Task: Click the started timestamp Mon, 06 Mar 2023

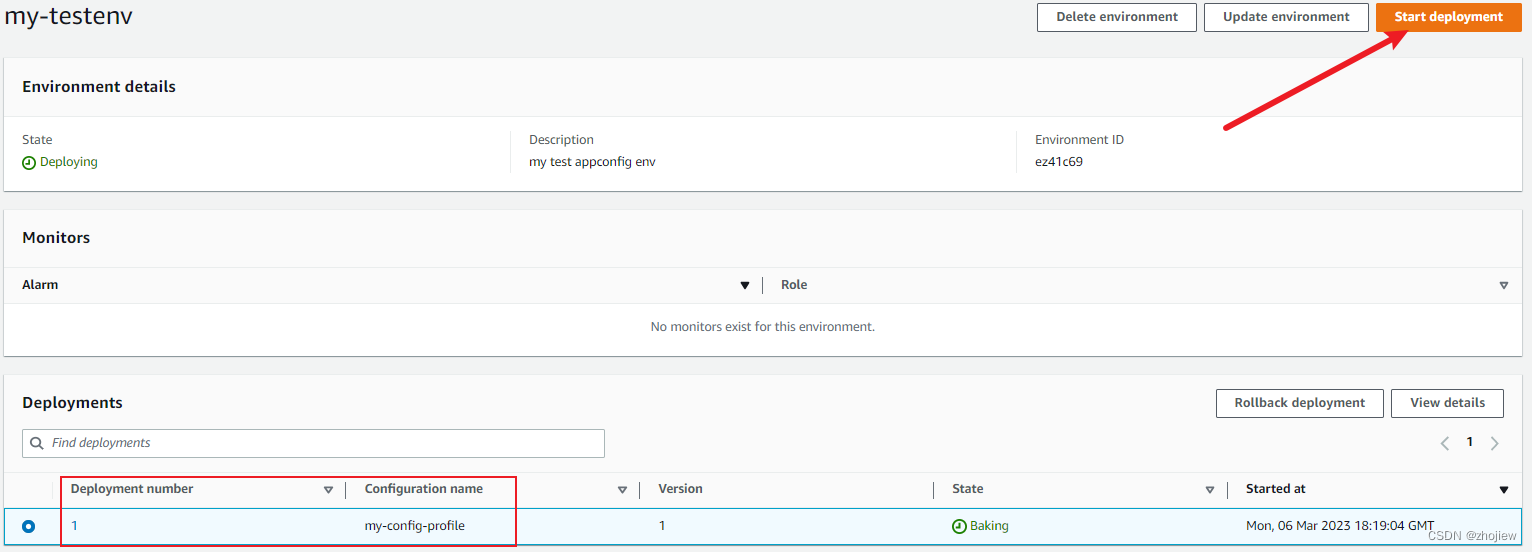Action: click(1340, 526)
